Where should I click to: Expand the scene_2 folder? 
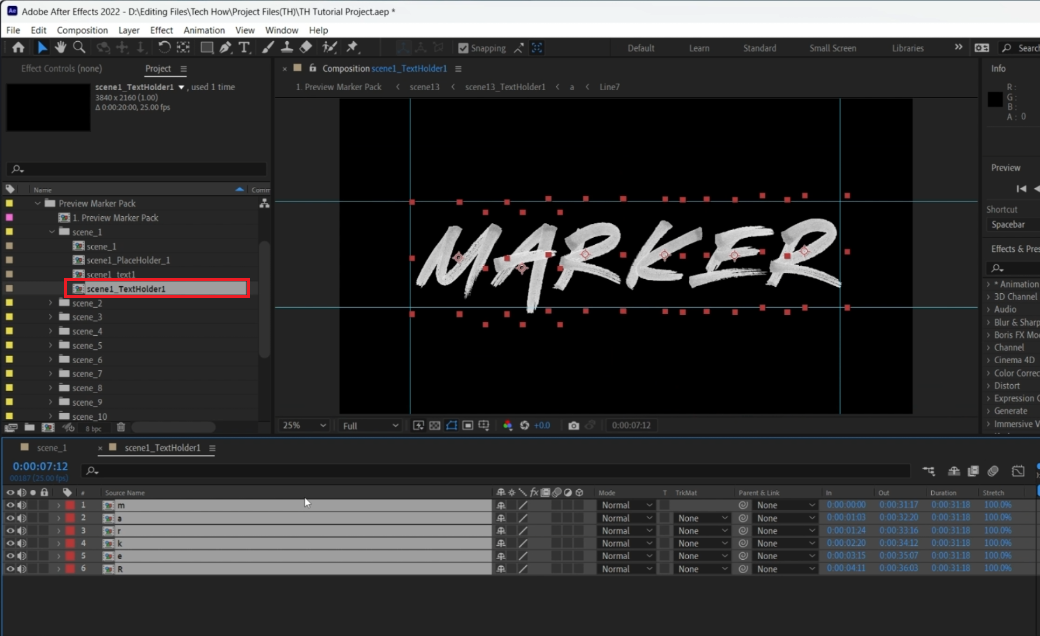(51, 303)
